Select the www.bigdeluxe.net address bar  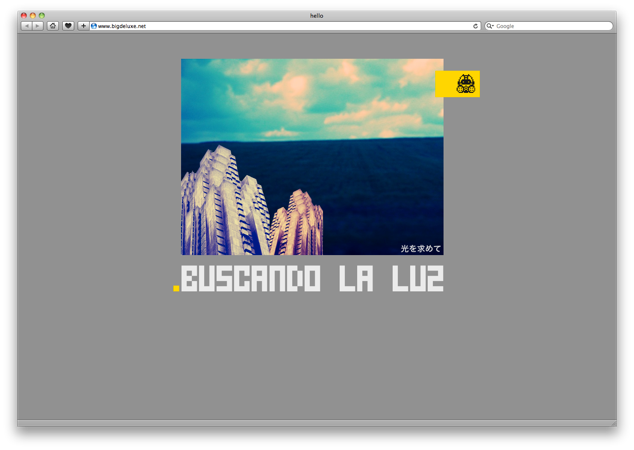pyautogui.click(x=280, y=26)
